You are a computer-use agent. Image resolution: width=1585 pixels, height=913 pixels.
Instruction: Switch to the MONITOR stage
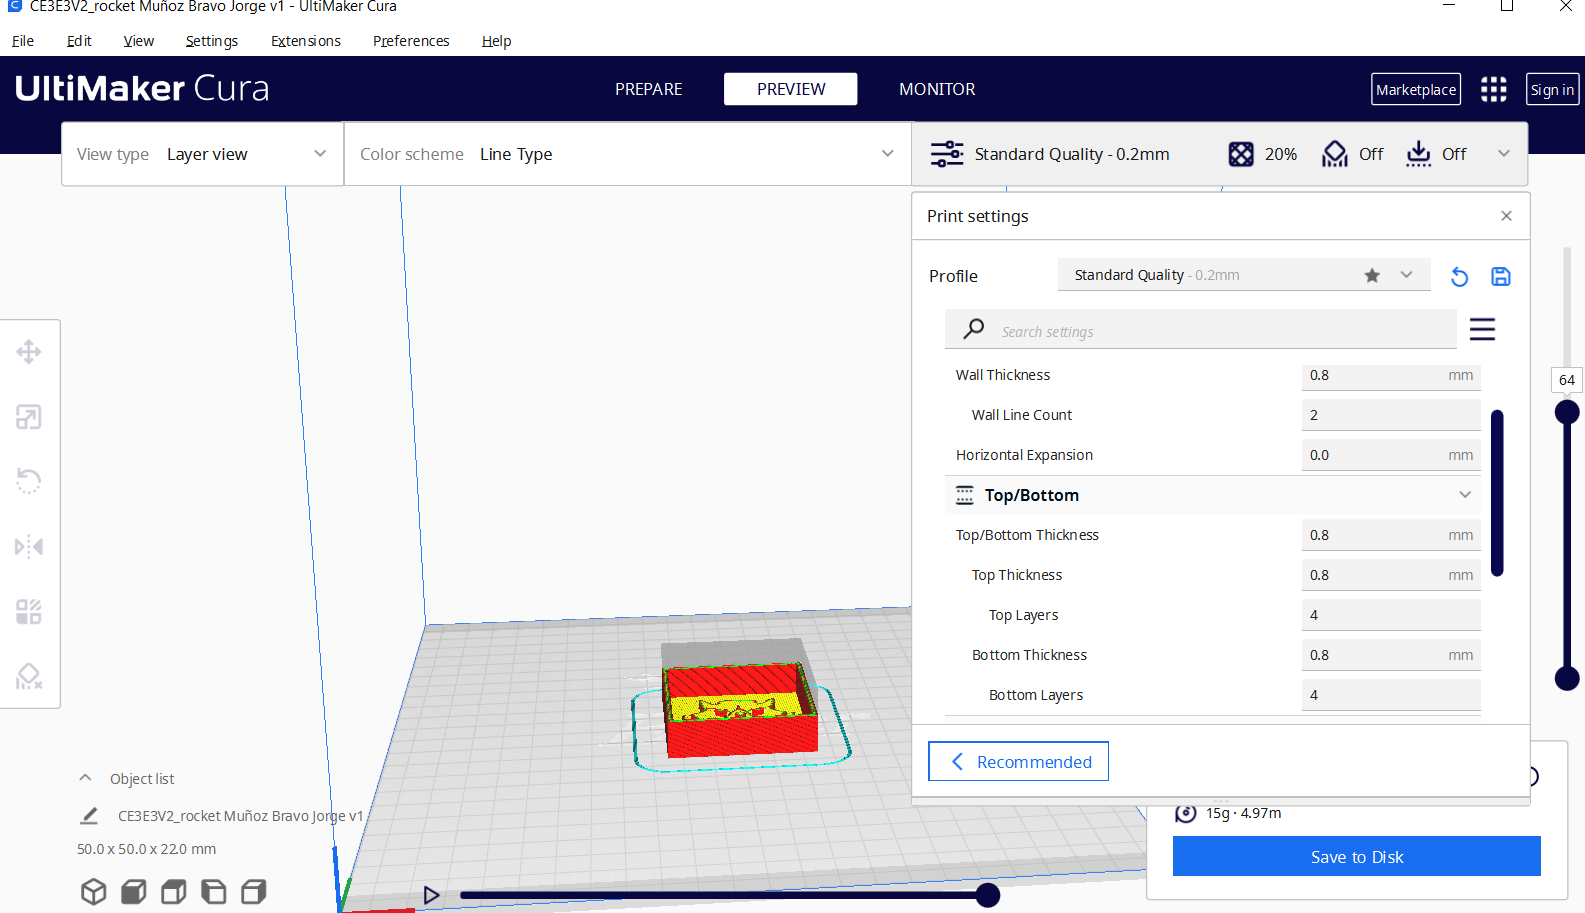click(x=937, y=89)
